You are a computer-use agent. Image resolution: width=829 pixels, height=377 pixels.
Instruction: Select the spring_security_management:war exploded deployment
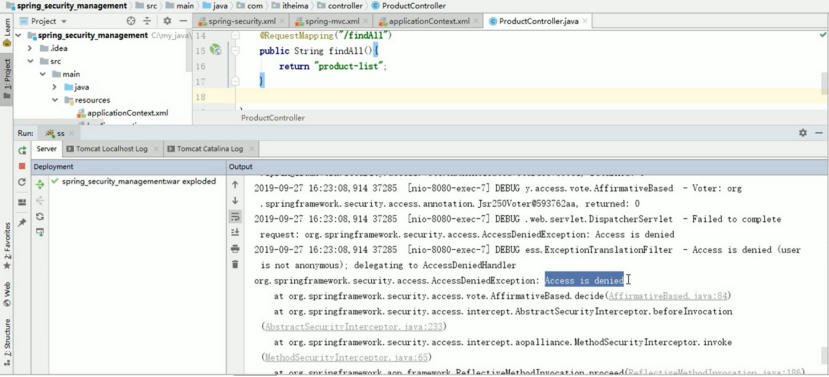[134, 181]
